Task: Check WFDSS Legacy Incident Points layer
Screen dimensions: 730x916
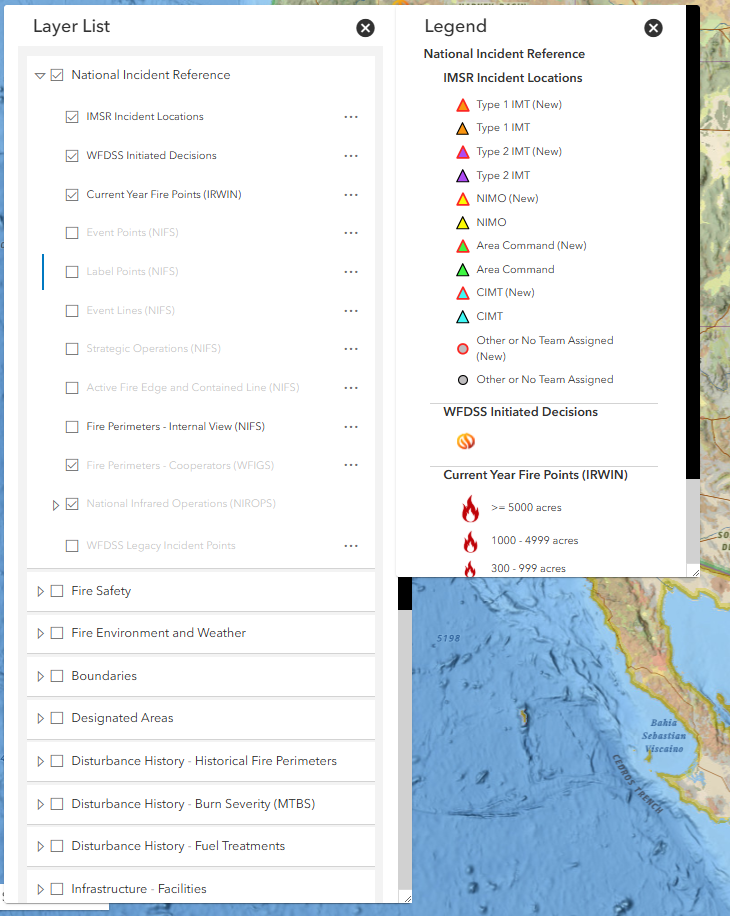Action: point(72,546)
